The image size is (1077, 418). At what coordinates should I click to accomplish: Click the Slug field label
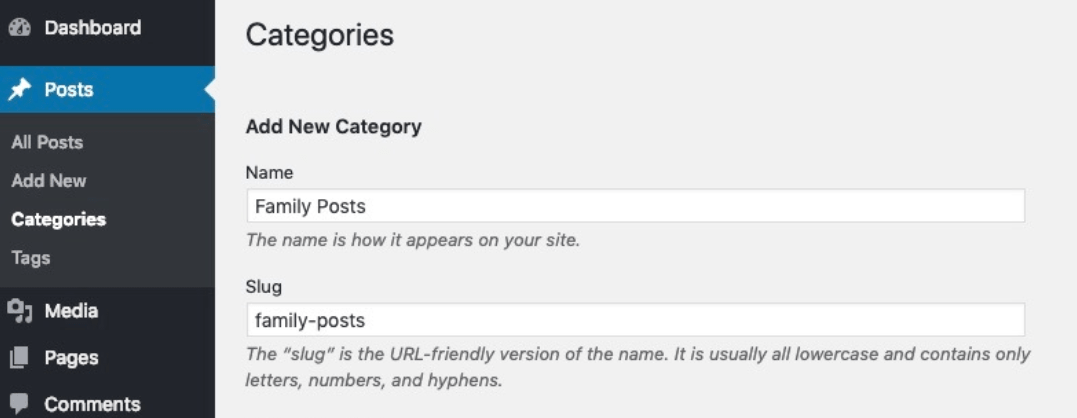264,287
